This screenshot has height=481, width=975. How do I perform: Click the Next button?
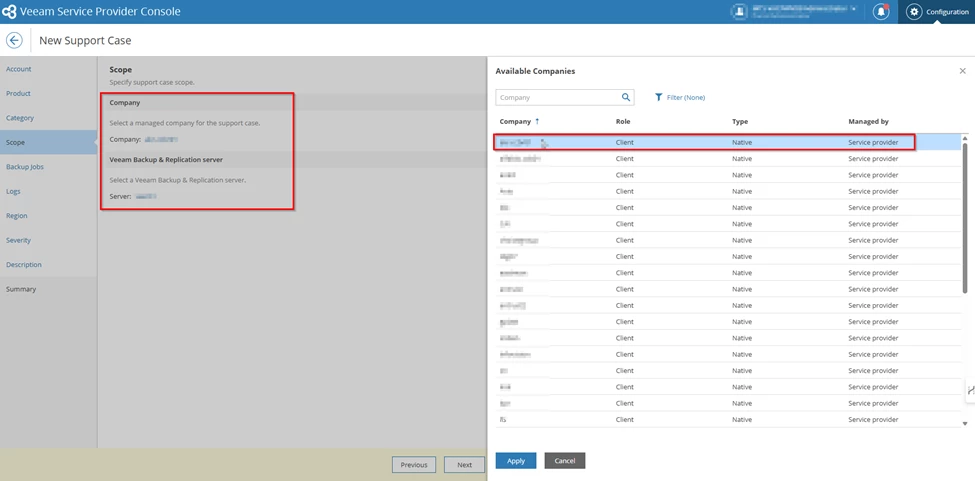click(x=464, y=465)
